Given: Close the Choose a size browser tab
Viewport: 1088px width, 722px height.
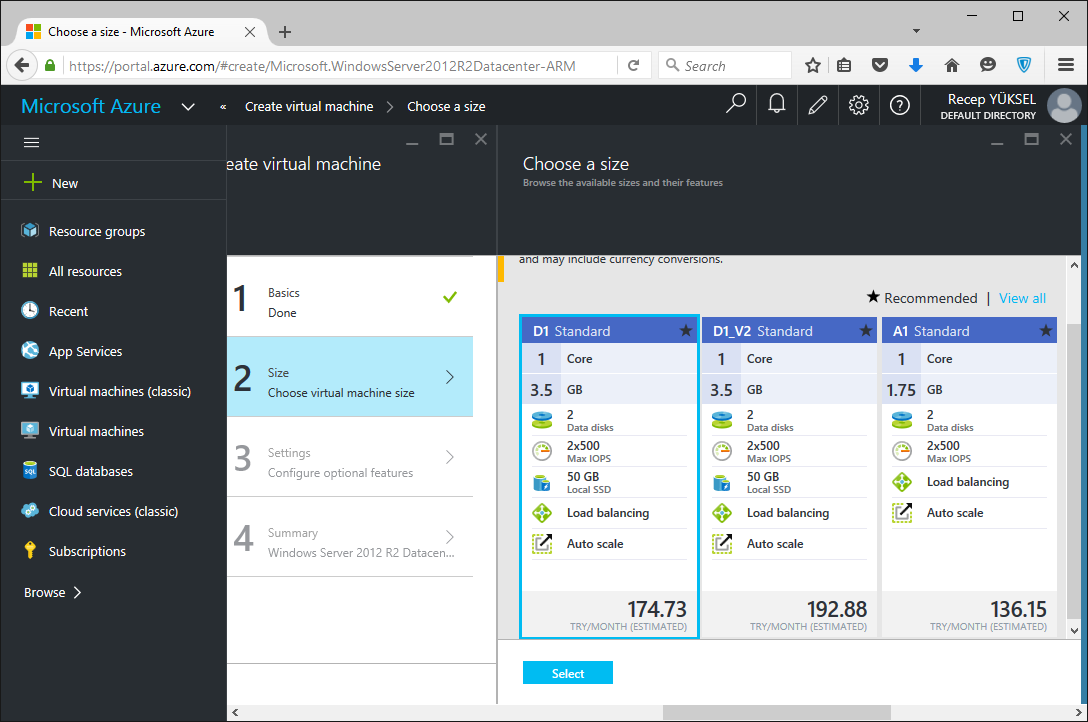Looking at the screenshot, I should (250, 32).
